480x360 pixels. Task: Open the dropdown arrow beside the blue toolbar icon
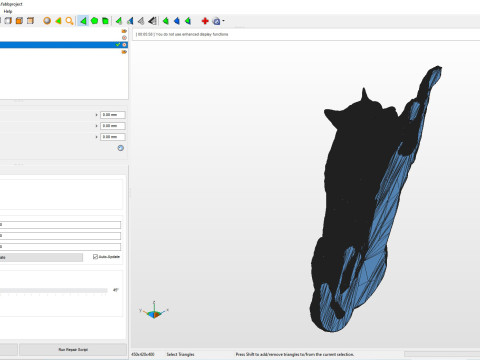coord(223,21)
